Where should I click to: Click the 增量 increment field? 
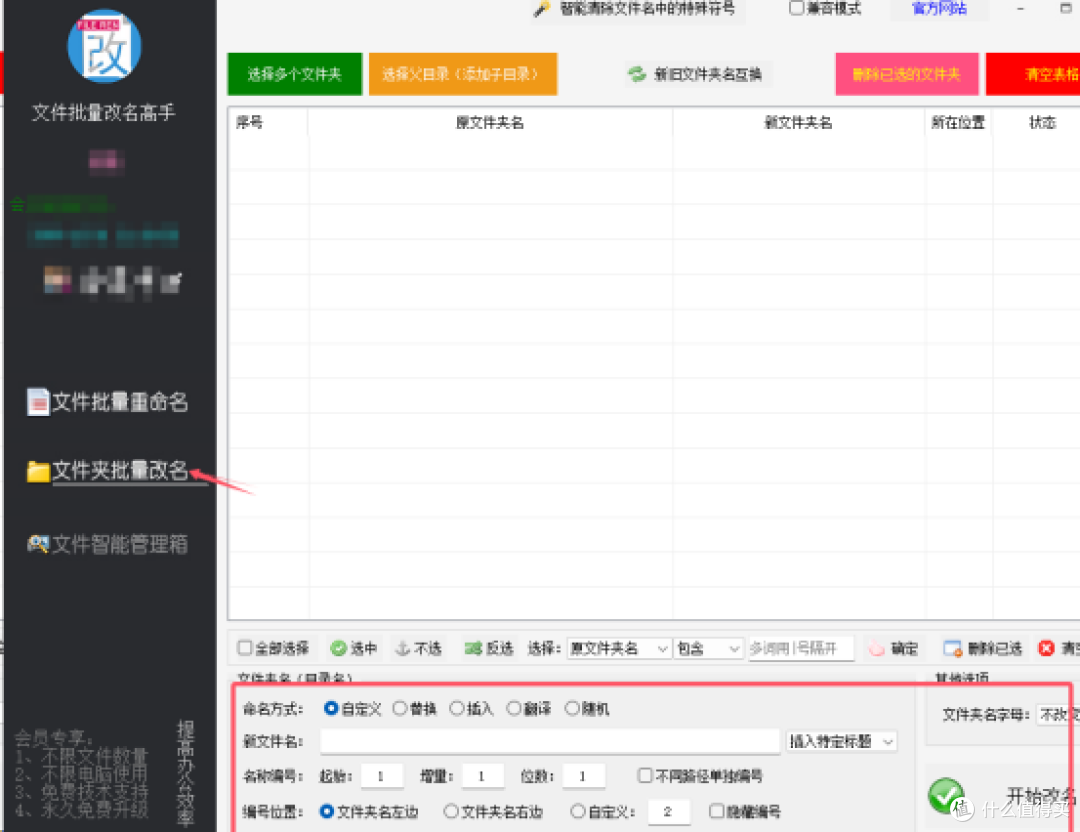pyautogui.click(x=482, y=776)
